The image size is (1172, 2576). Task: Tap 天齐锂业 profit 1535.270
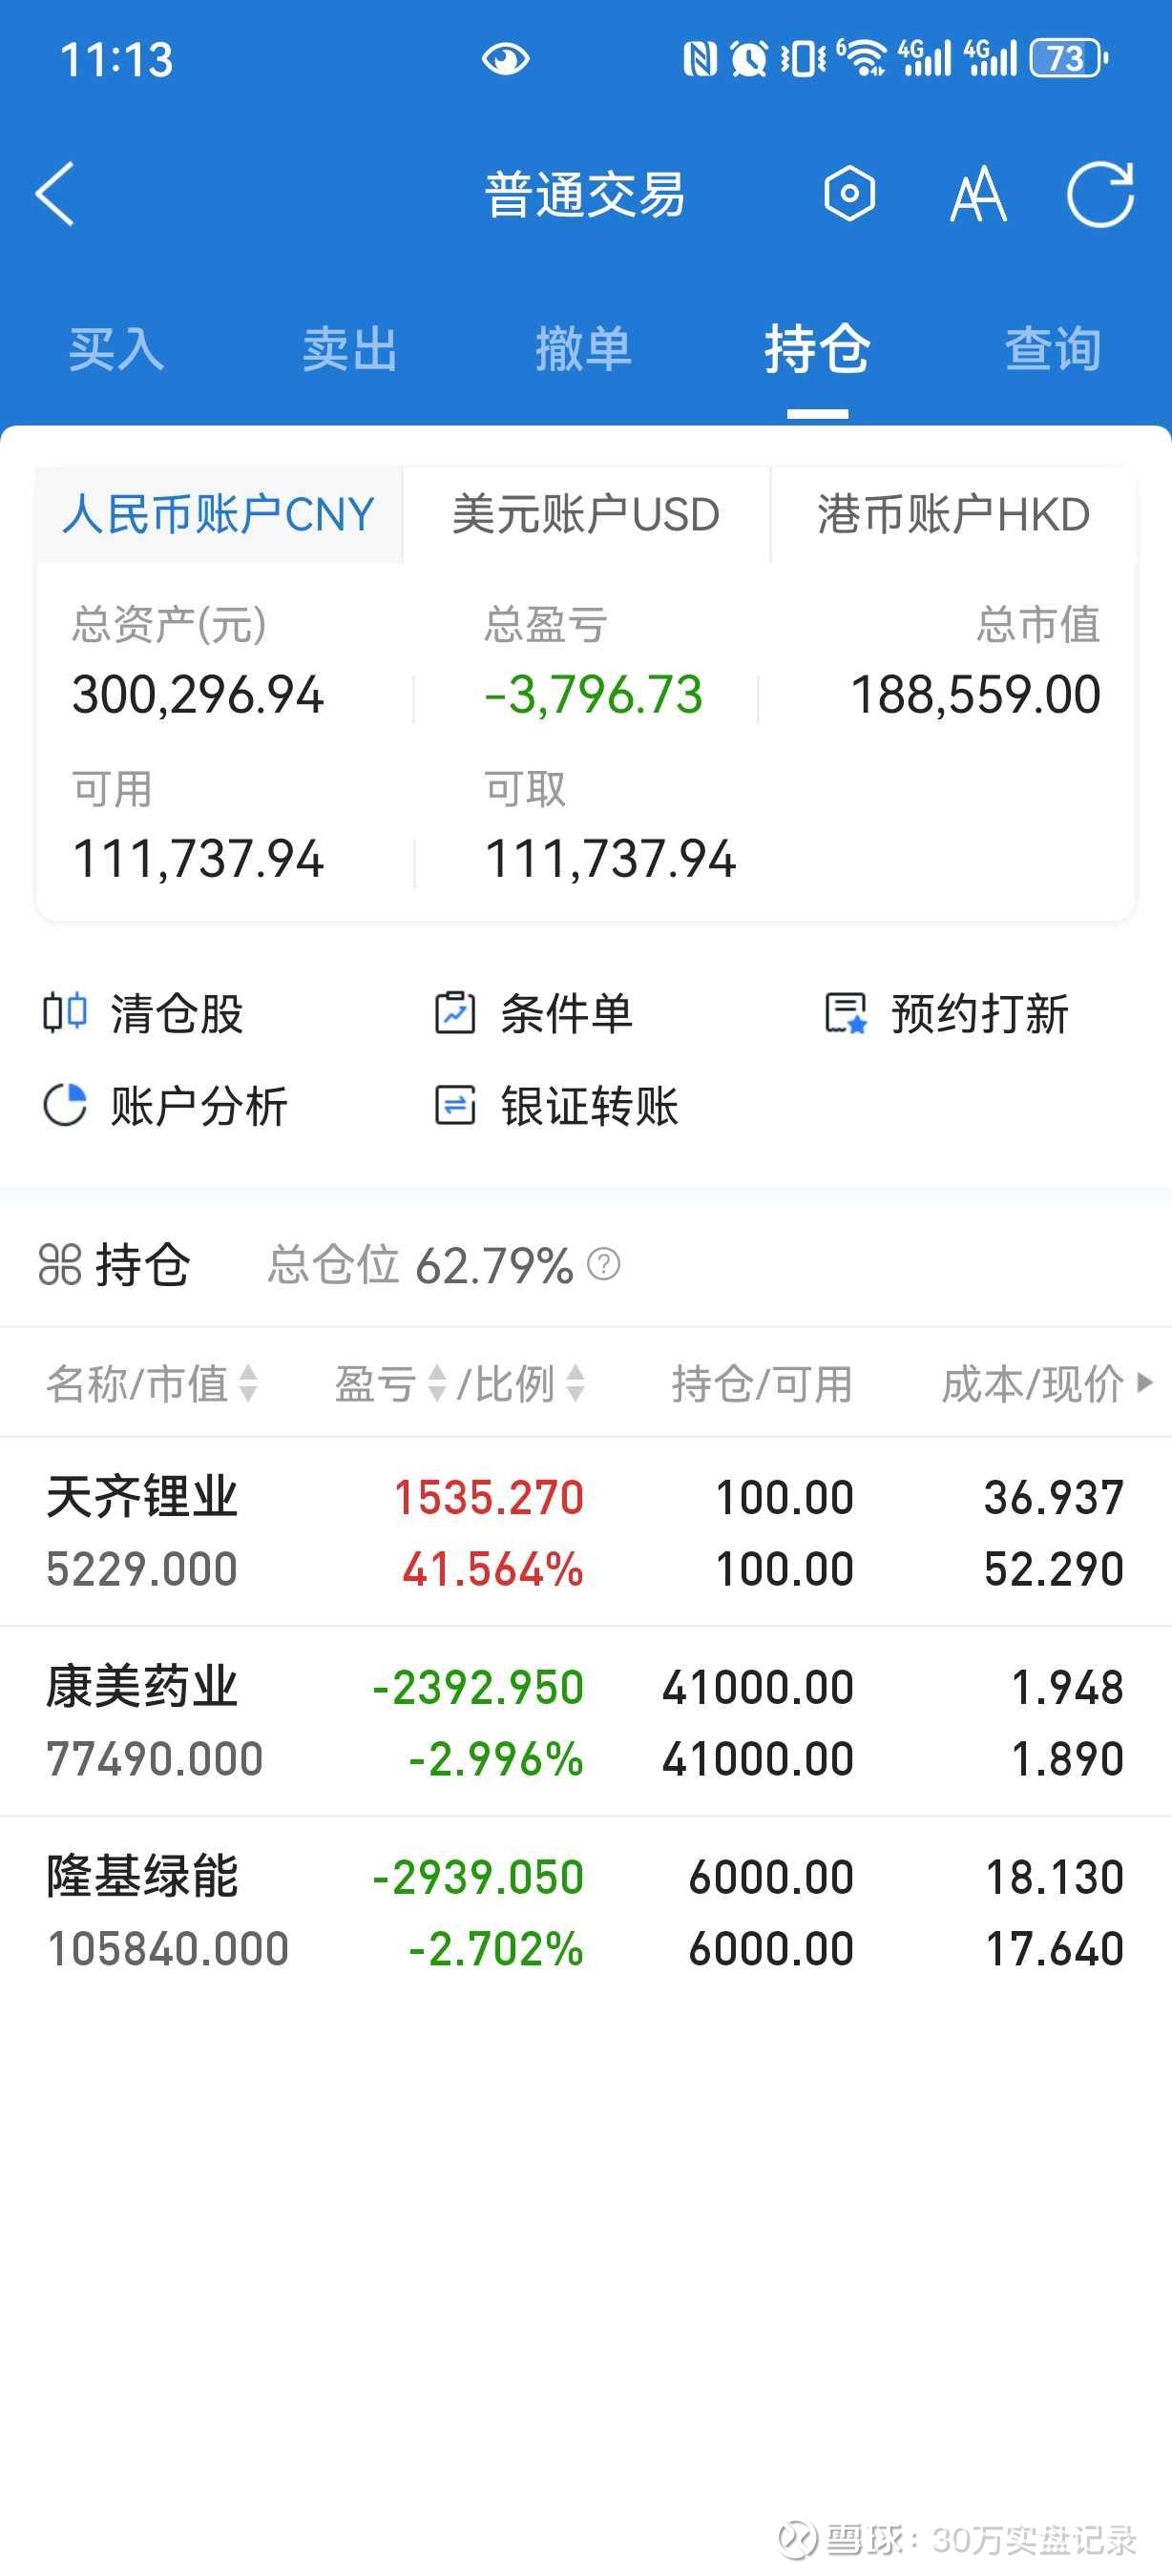(x=489, y=1498)
